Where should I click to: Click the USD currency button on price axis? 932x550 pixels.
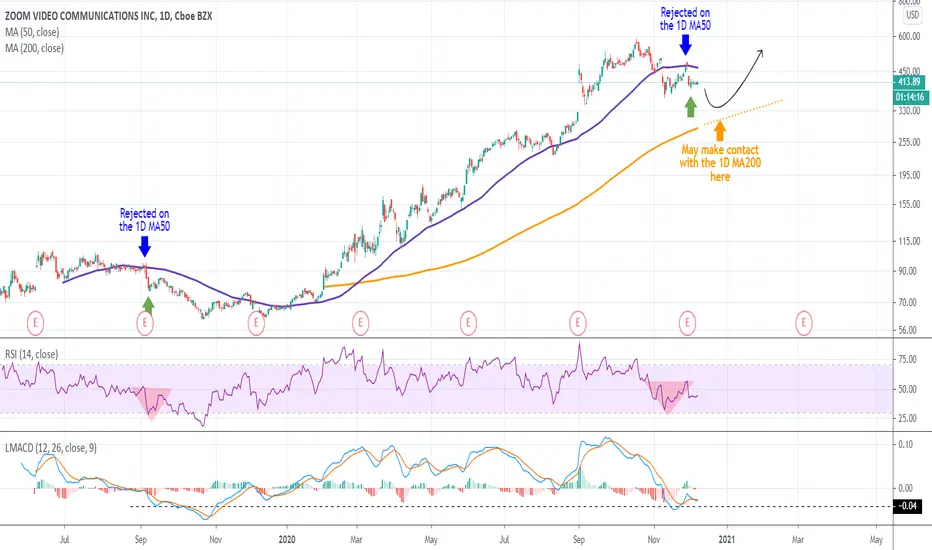pos(912,15)
